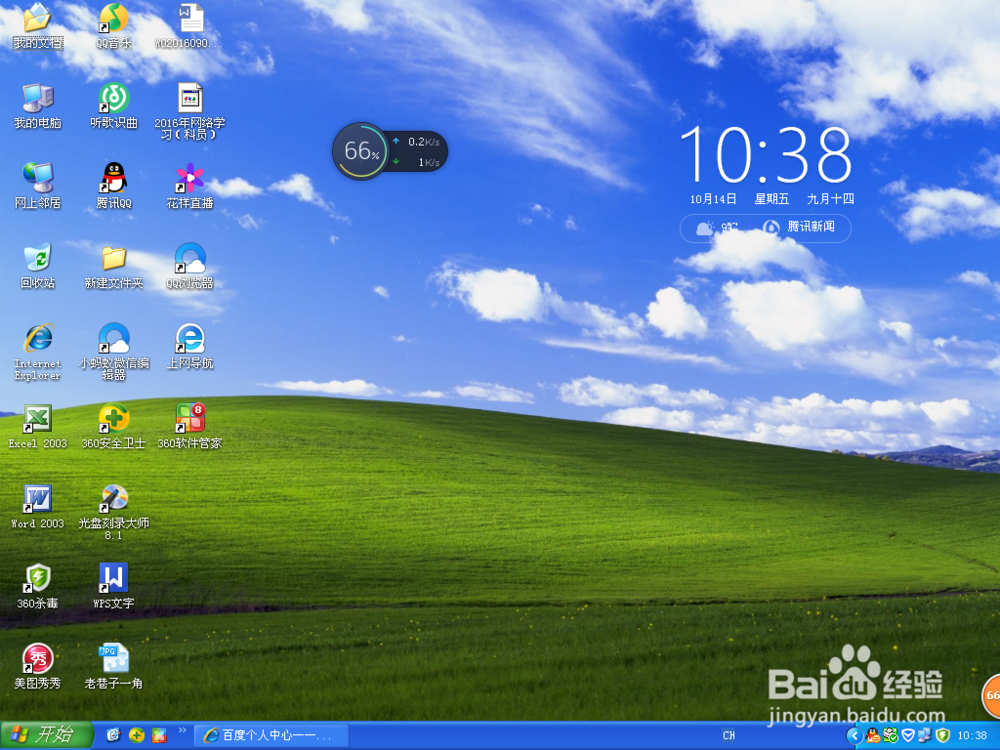Click the 10月14日 date in the clock widget
1000x750 pixels.
(x=713, y=199)
